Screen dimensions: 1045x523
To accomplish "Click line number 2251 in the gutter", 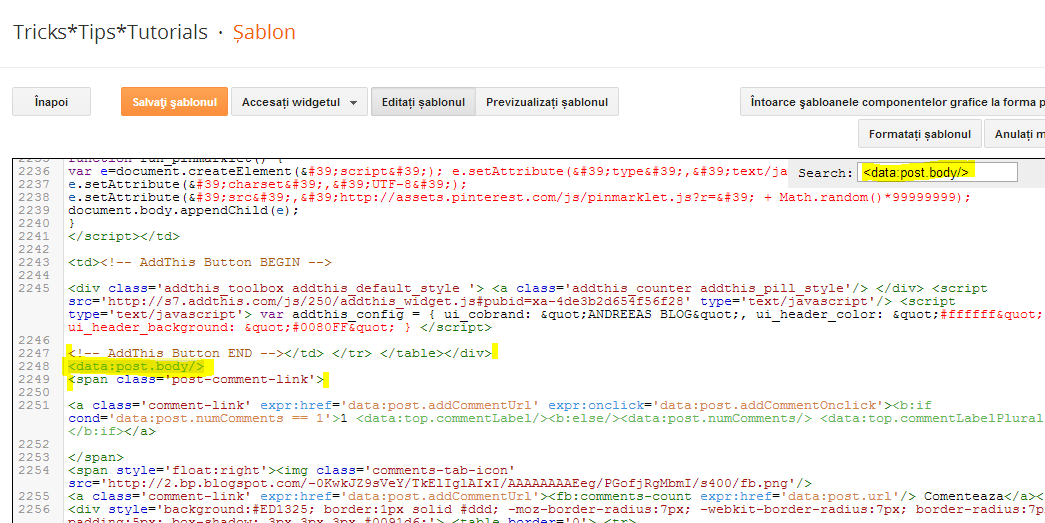I will [34, 406].
